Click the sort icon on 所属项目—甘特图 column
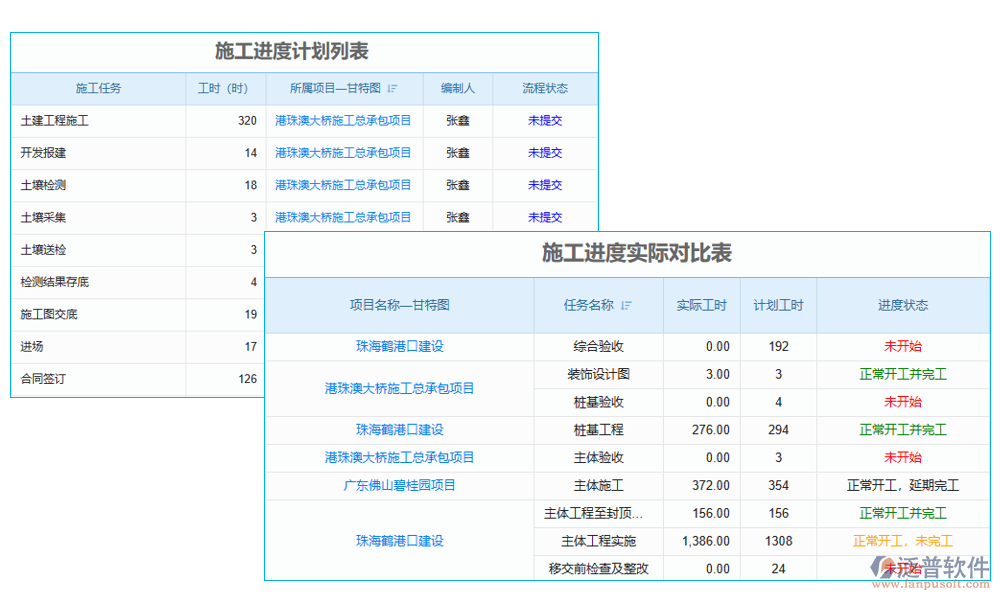This screenshot has height=600, width=1000. pos(392,88)
